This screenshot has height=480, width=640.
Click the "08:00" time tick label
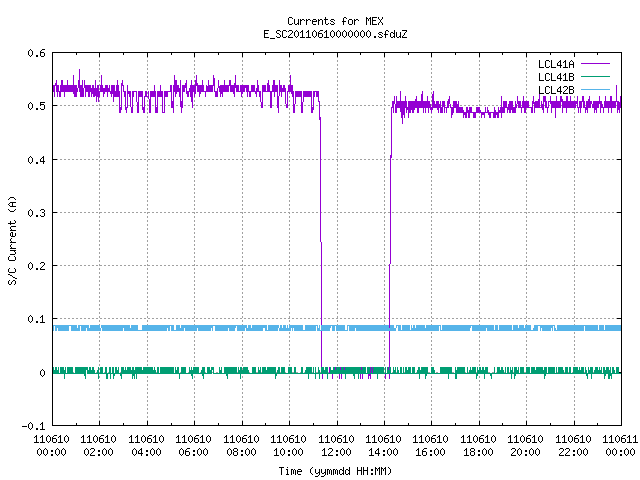click(241, 452)
